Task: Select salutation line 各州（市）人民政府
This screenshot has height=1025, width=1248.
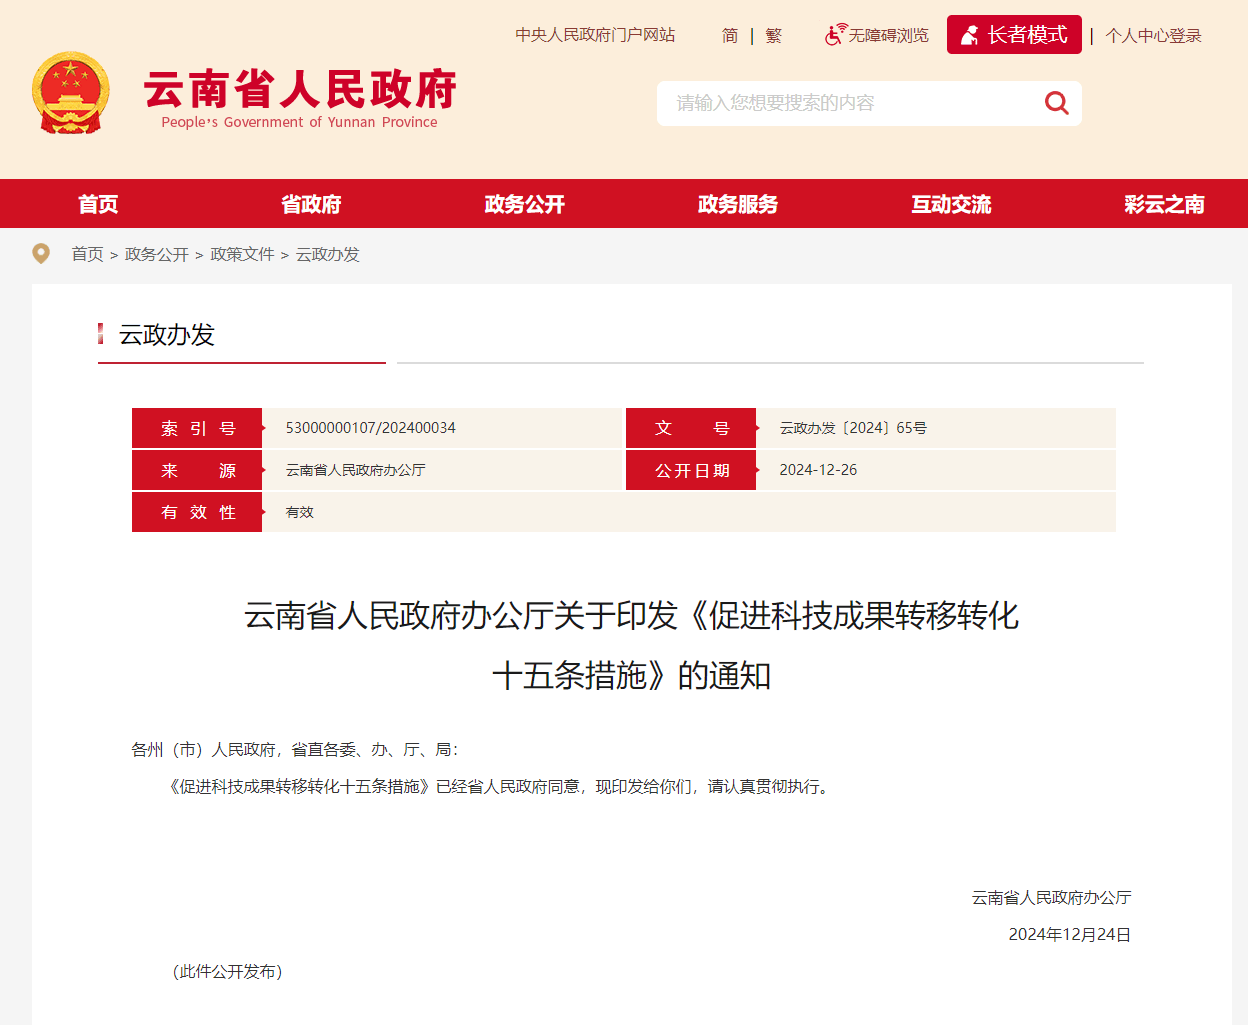Action: point(295,749)
